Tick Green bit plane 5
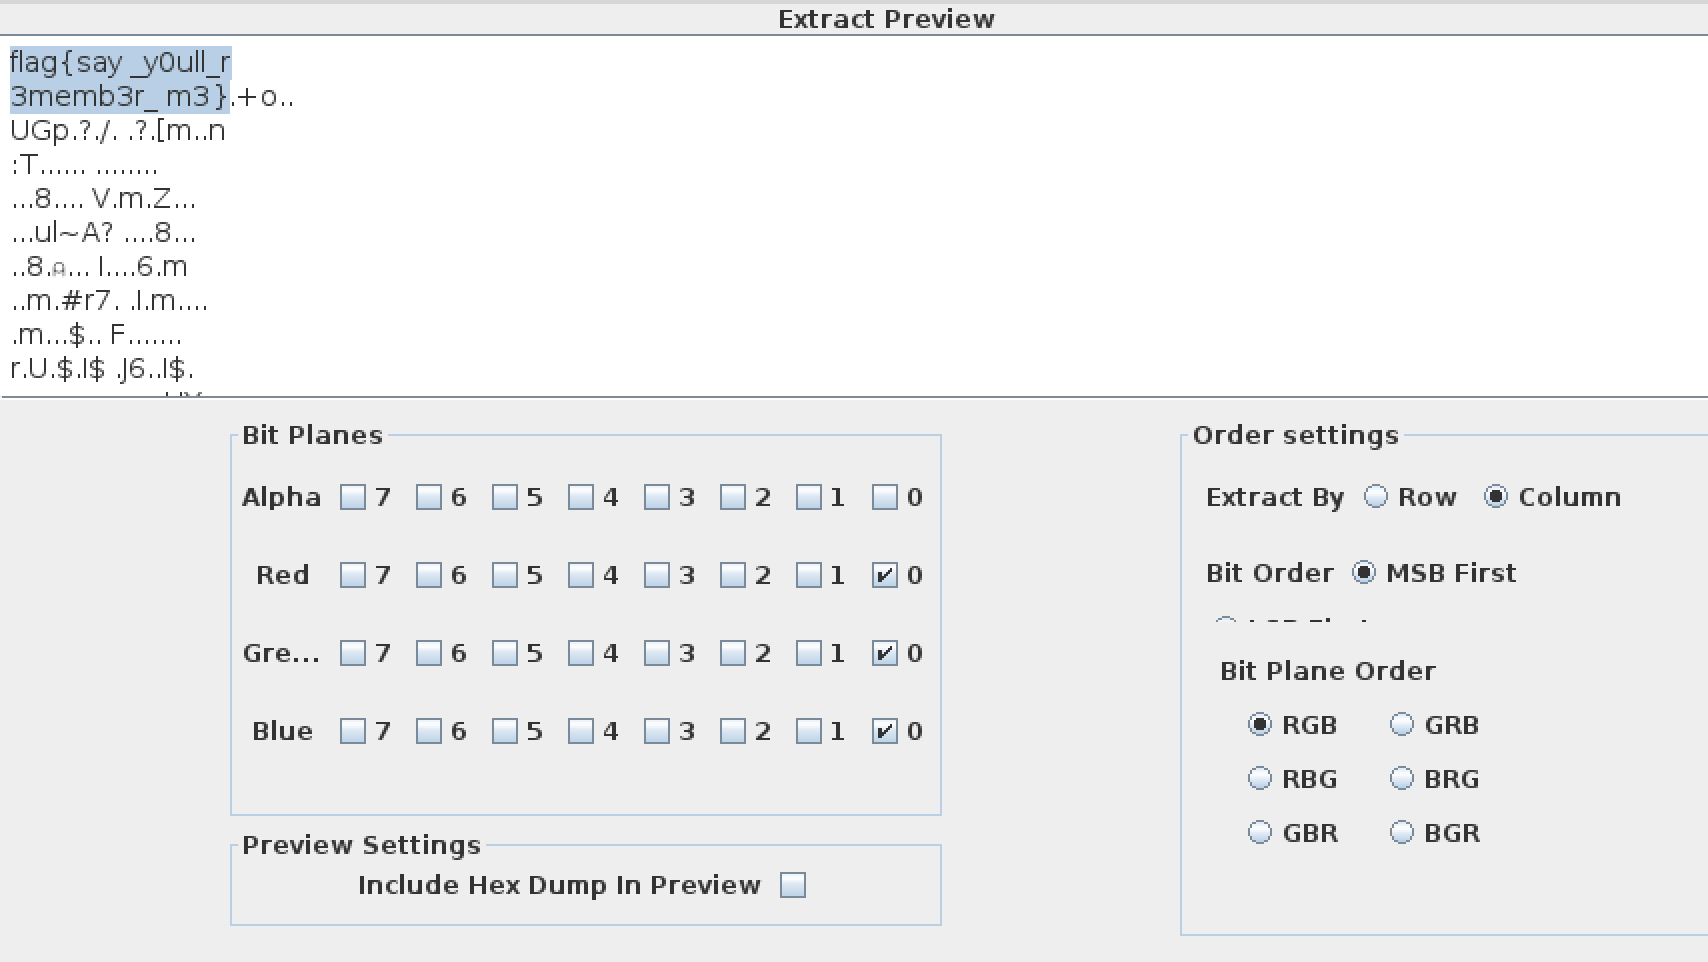The image size is (1708, 962). pyautogui.click(x=505, y=653)
